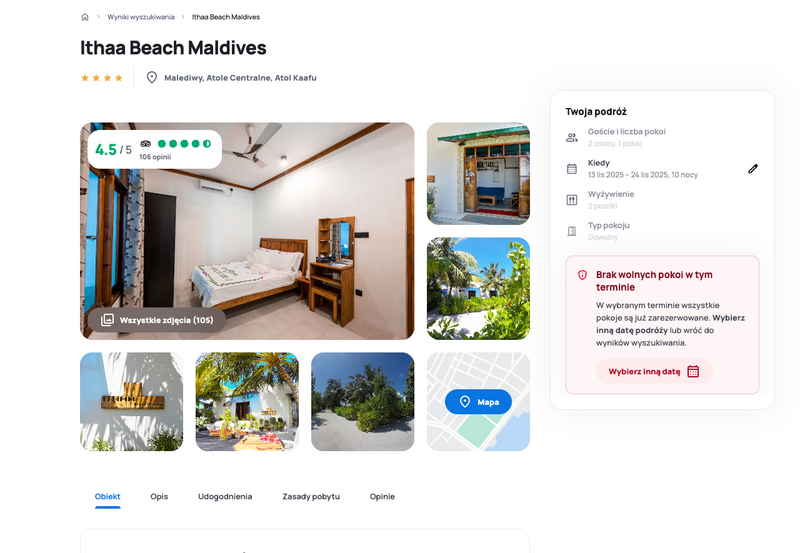Click the Wybierz inną datę button

coord(654,371)
